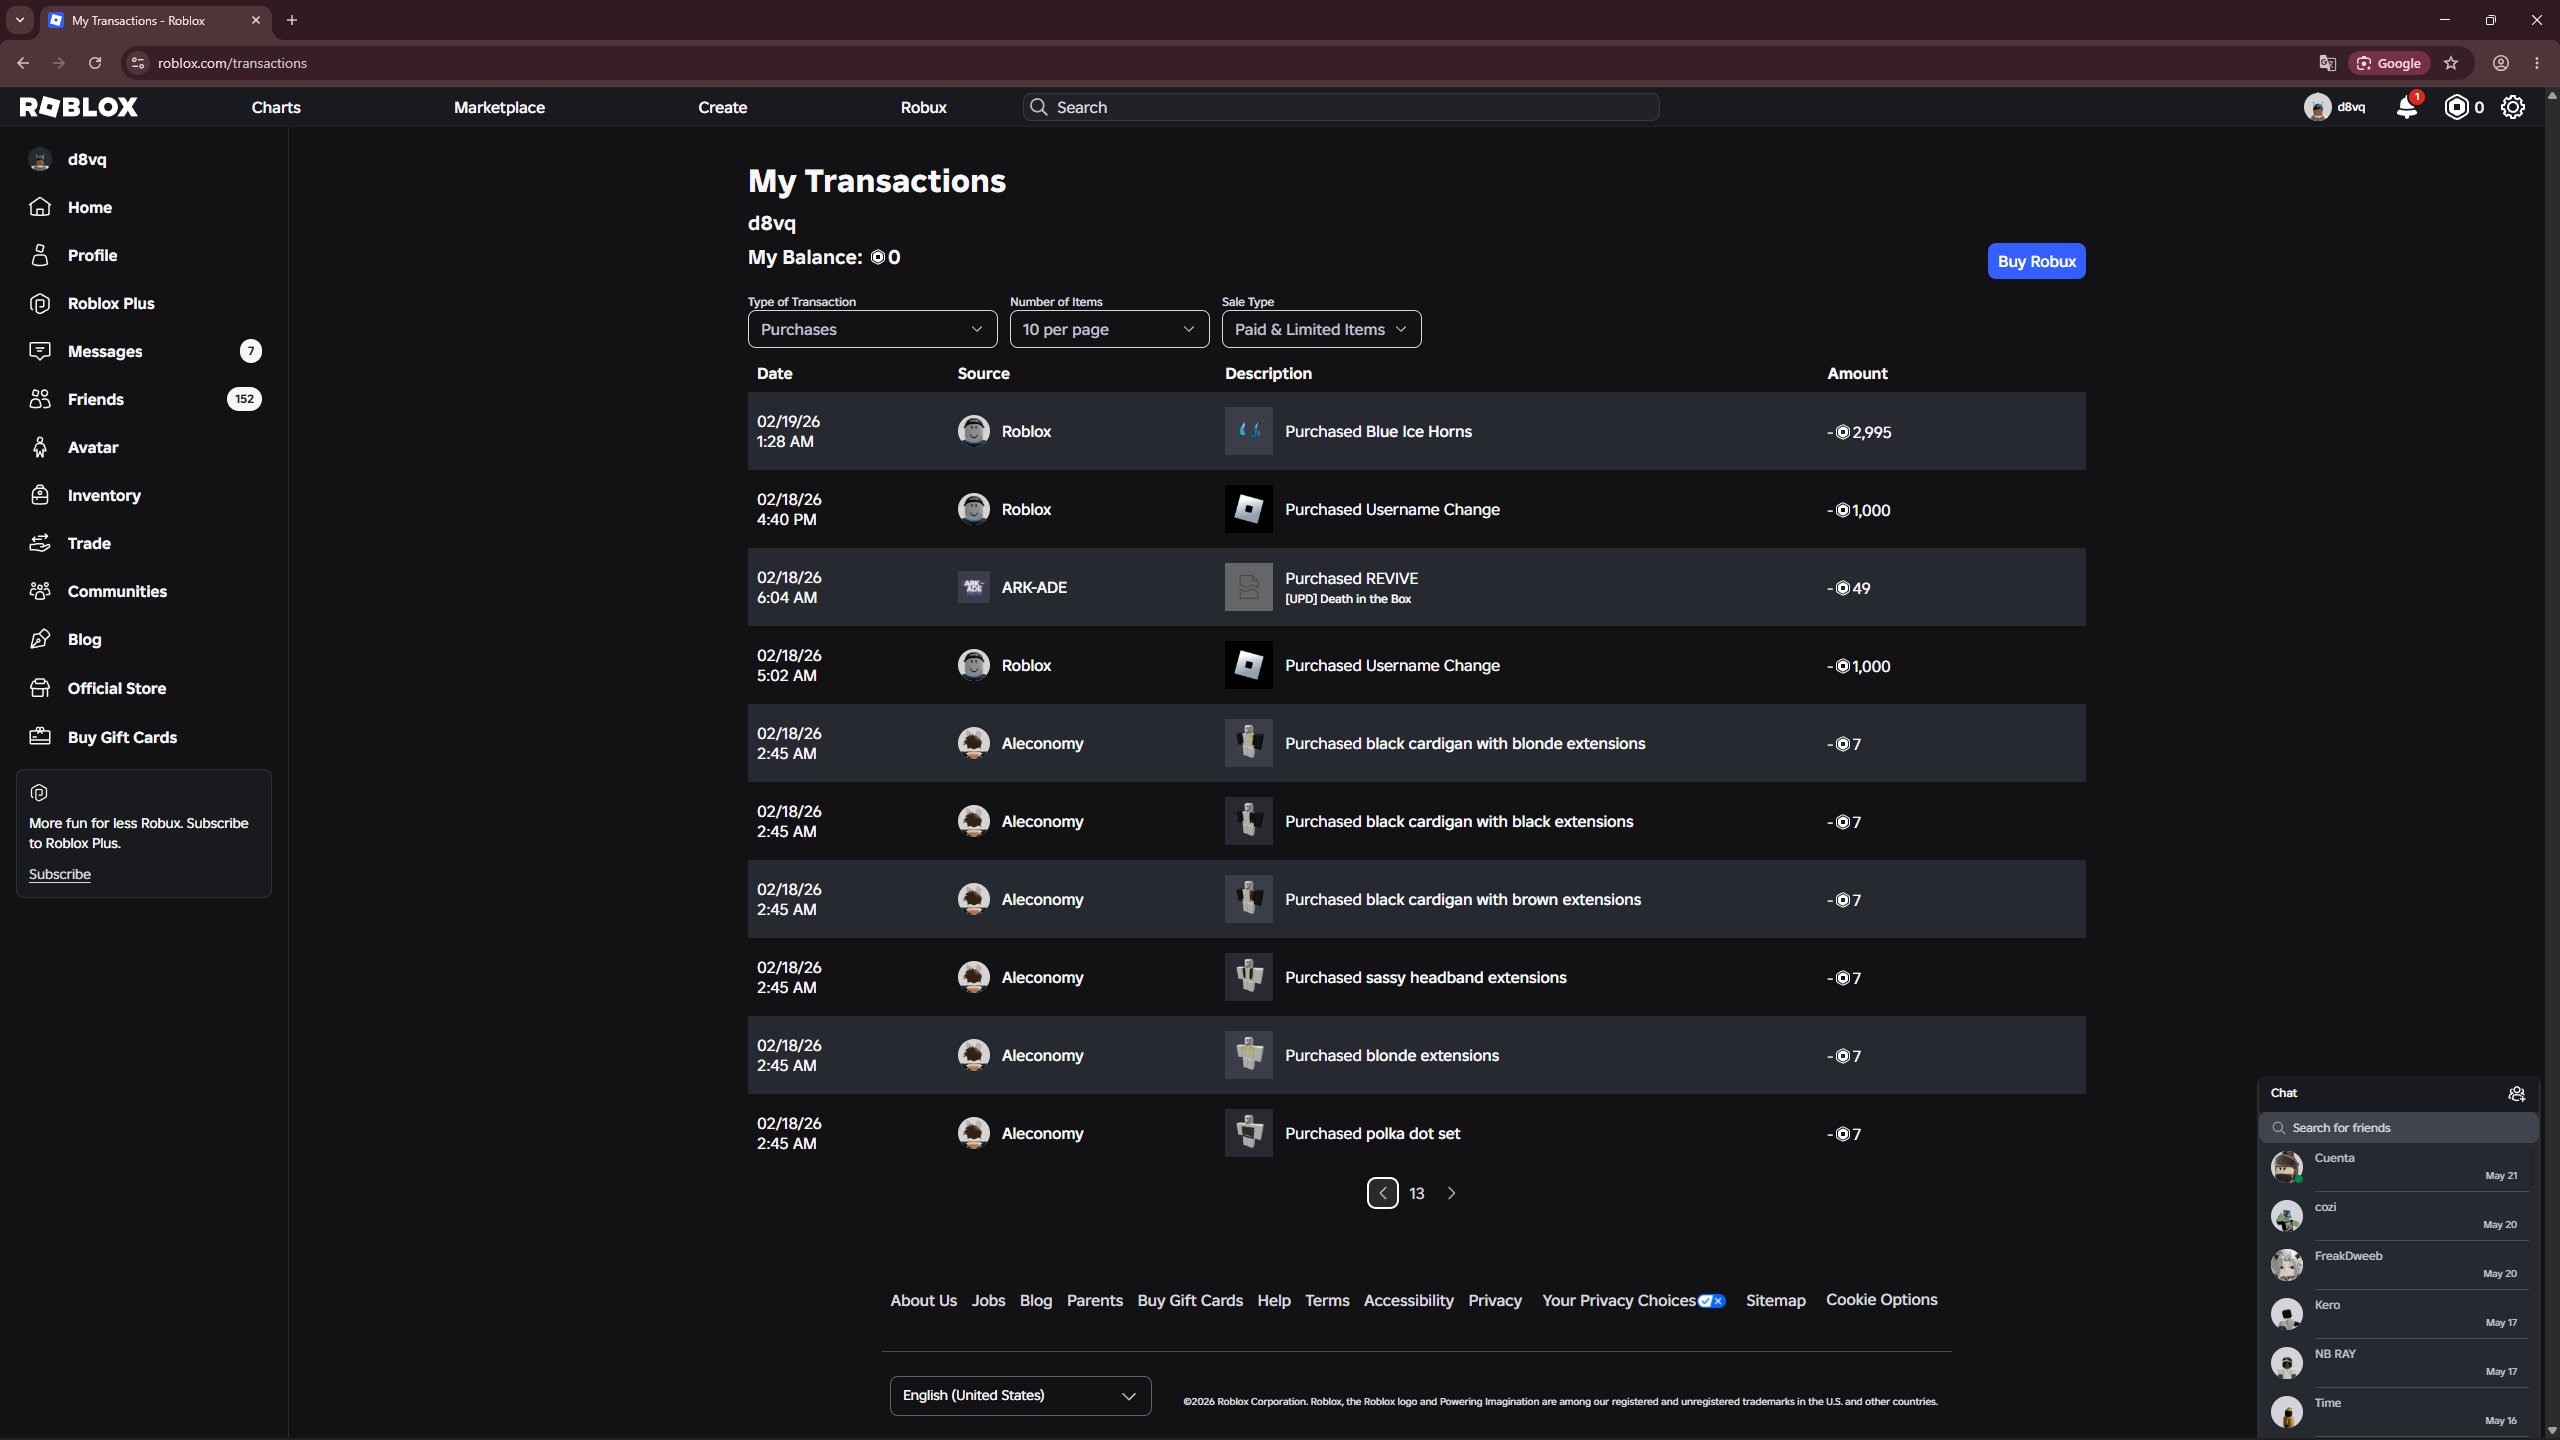Expand Type of Transaction dropdown

pos(872,329)
